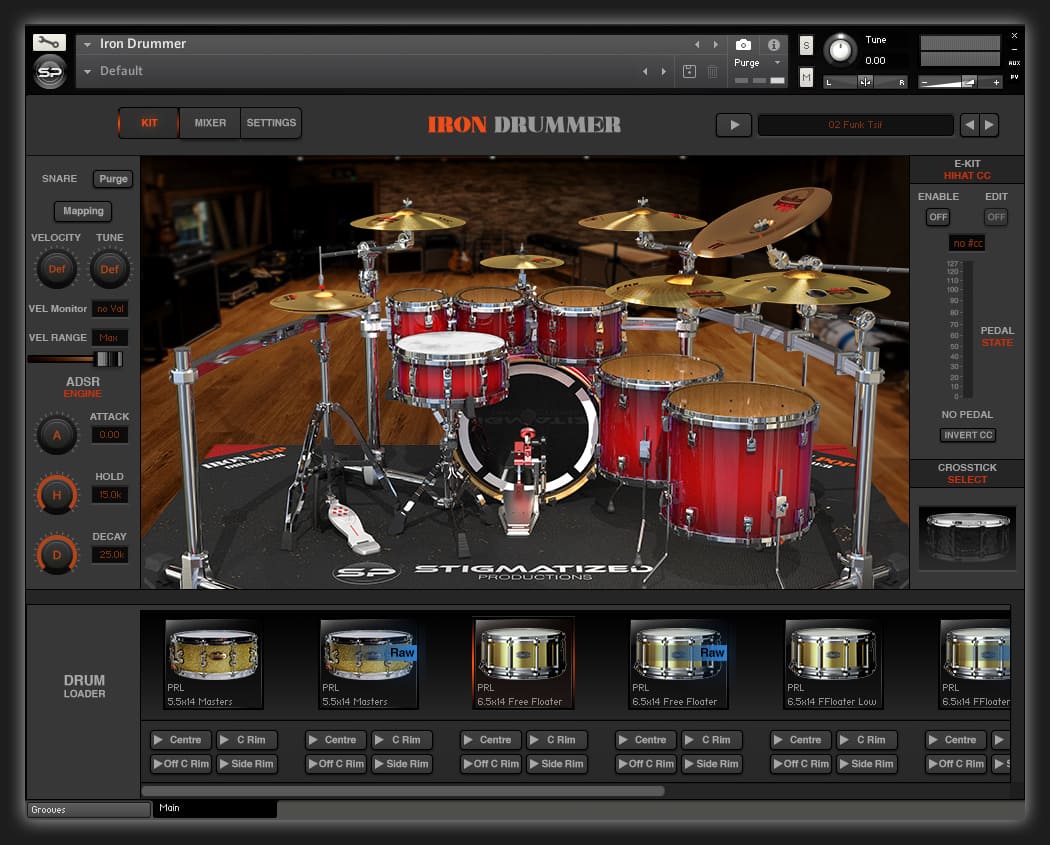Adjust the pan L-R slider

[x=865, y=82]
